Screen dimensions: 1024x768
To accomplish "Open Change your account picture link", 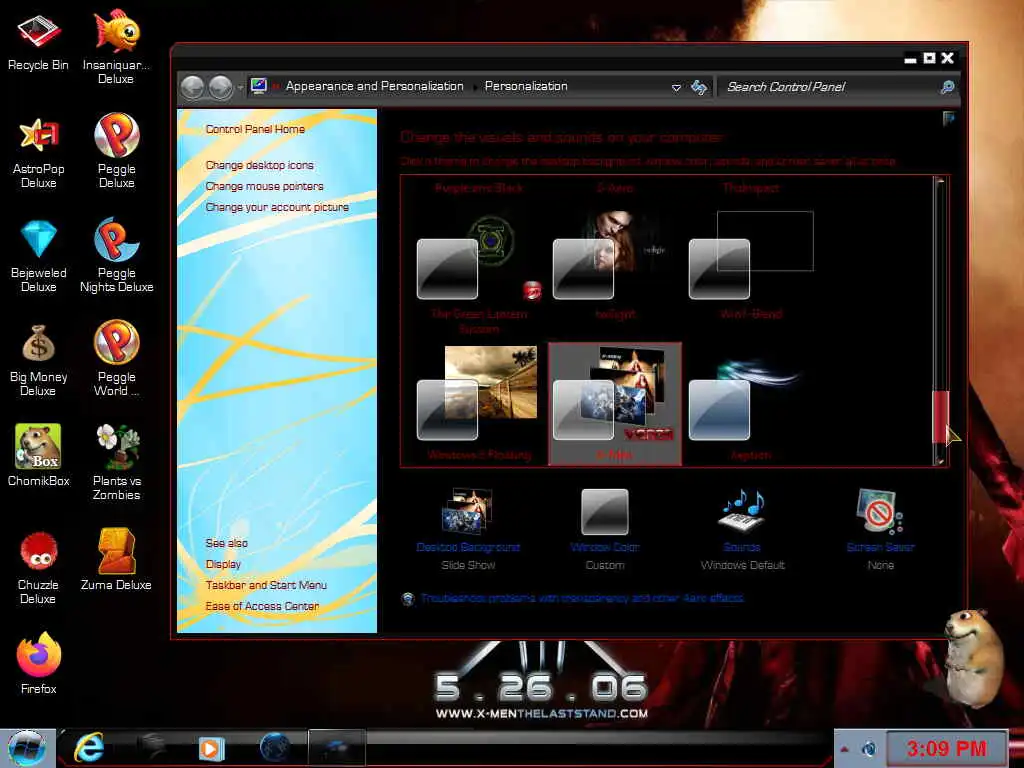I will pyautogui.click(x=277, y=207).
